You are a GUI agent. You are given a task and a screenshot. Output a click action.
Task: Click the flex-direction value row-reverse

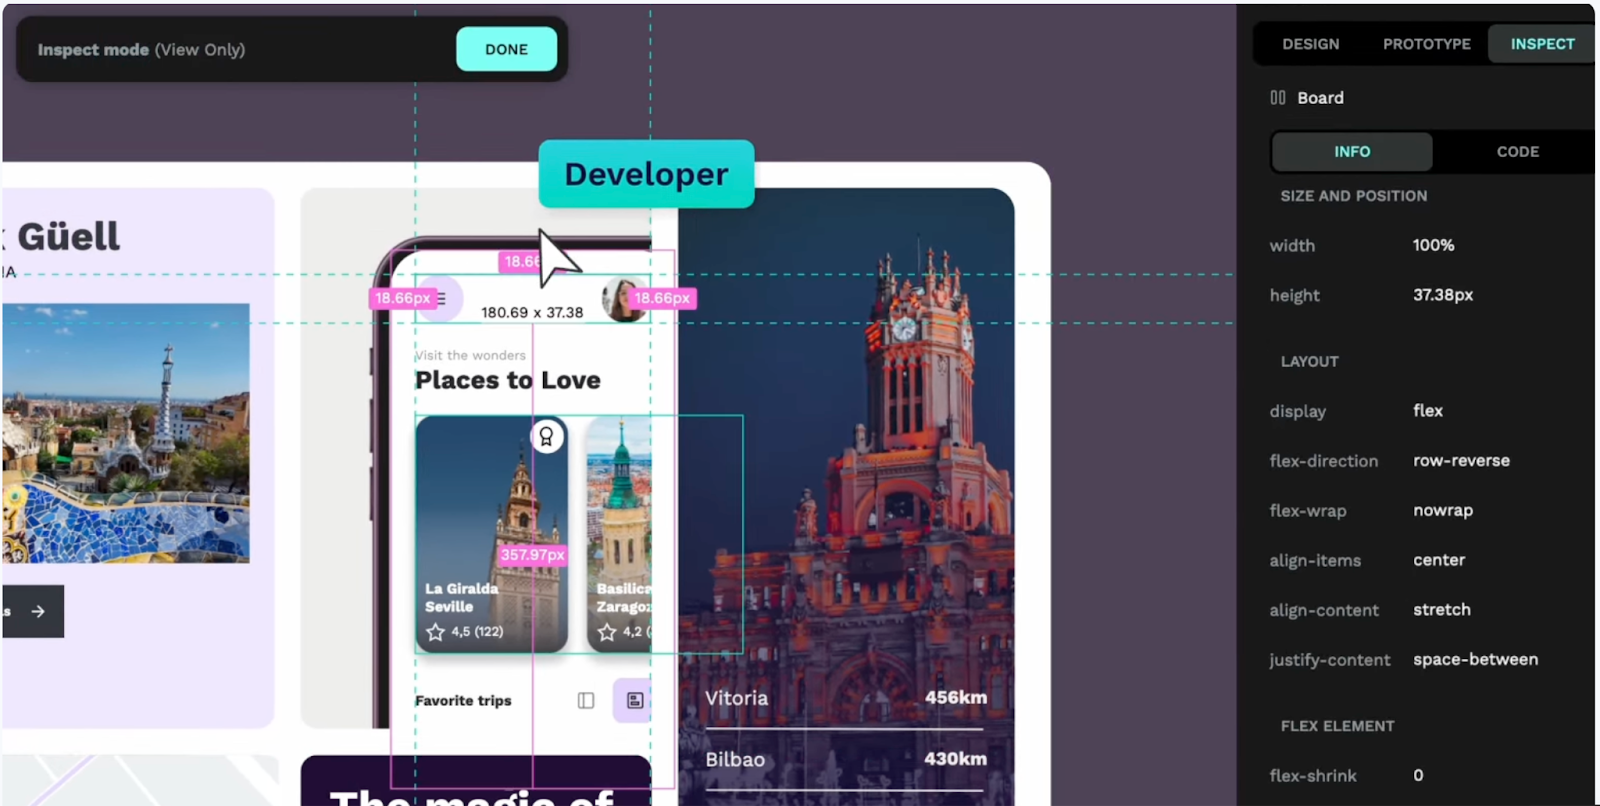[x=1461, y=461]
